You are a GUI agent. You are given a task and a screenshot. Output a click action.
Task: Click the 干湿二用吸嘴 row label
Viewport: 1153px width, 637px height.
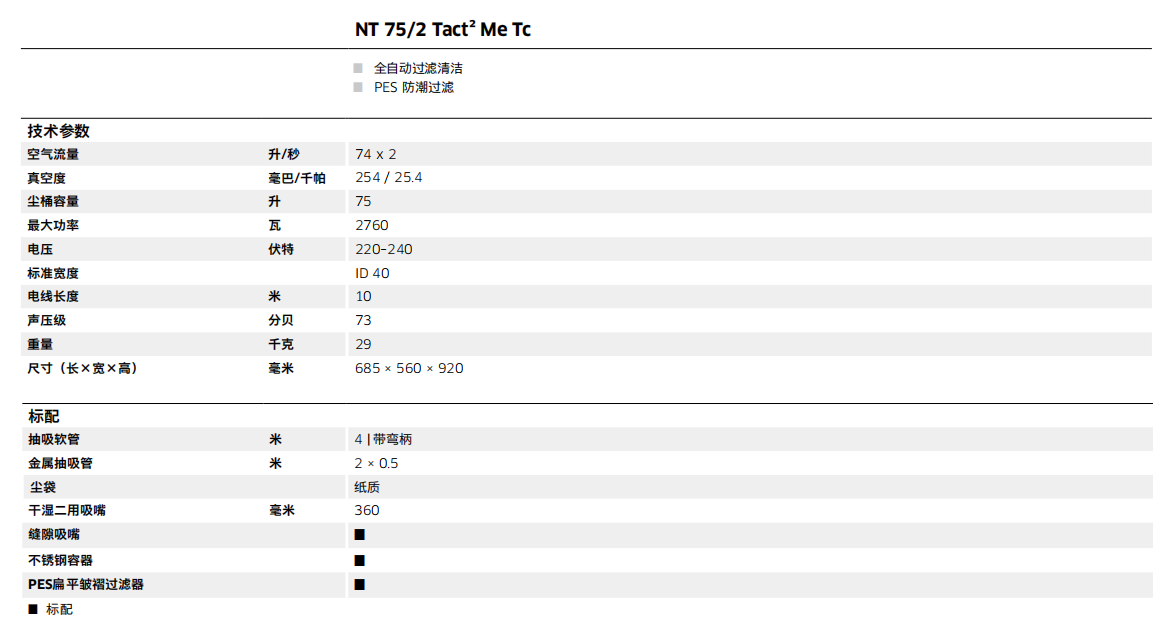[x=66, y=510]
